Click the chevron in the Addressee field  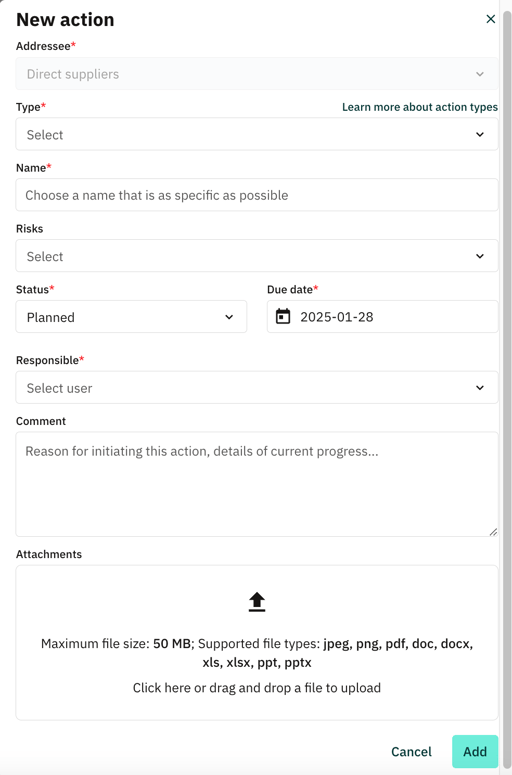(x=480, y=74)
